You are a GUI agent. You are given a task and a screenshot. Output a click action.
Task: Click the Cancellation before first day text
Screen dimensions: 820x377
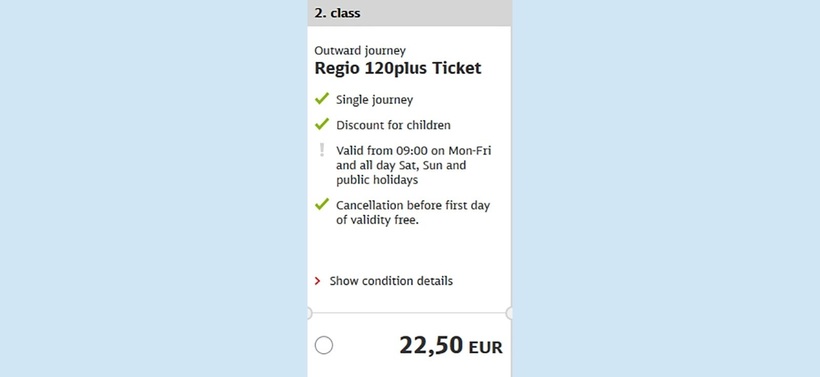click(413, 205)
